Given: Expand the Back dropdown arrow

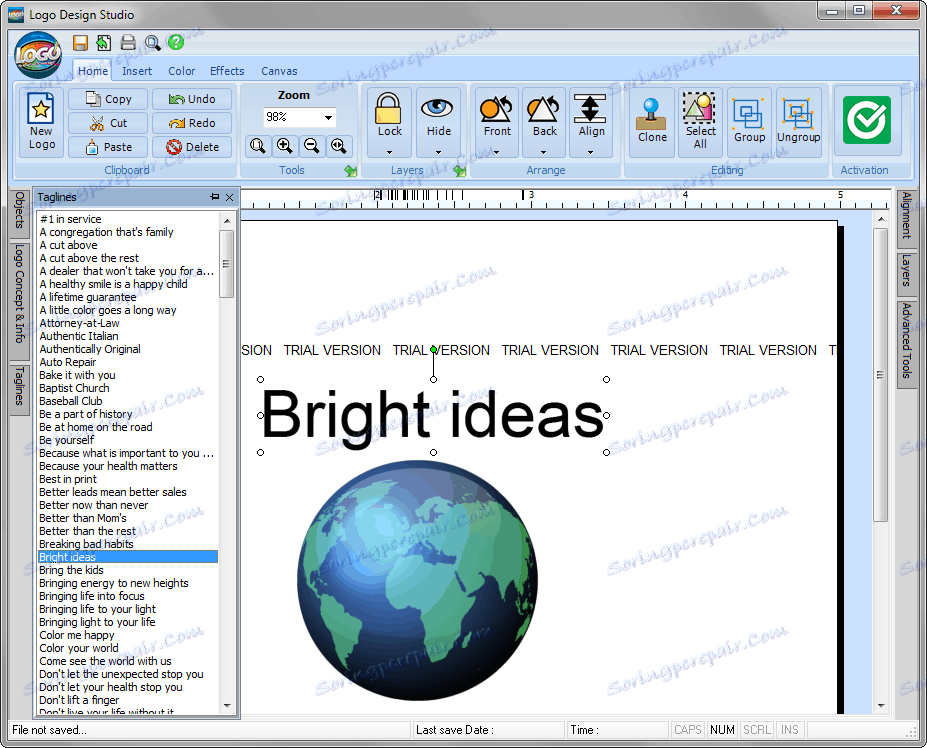Looking at the screenshot, I should click(x=543, y=152).
